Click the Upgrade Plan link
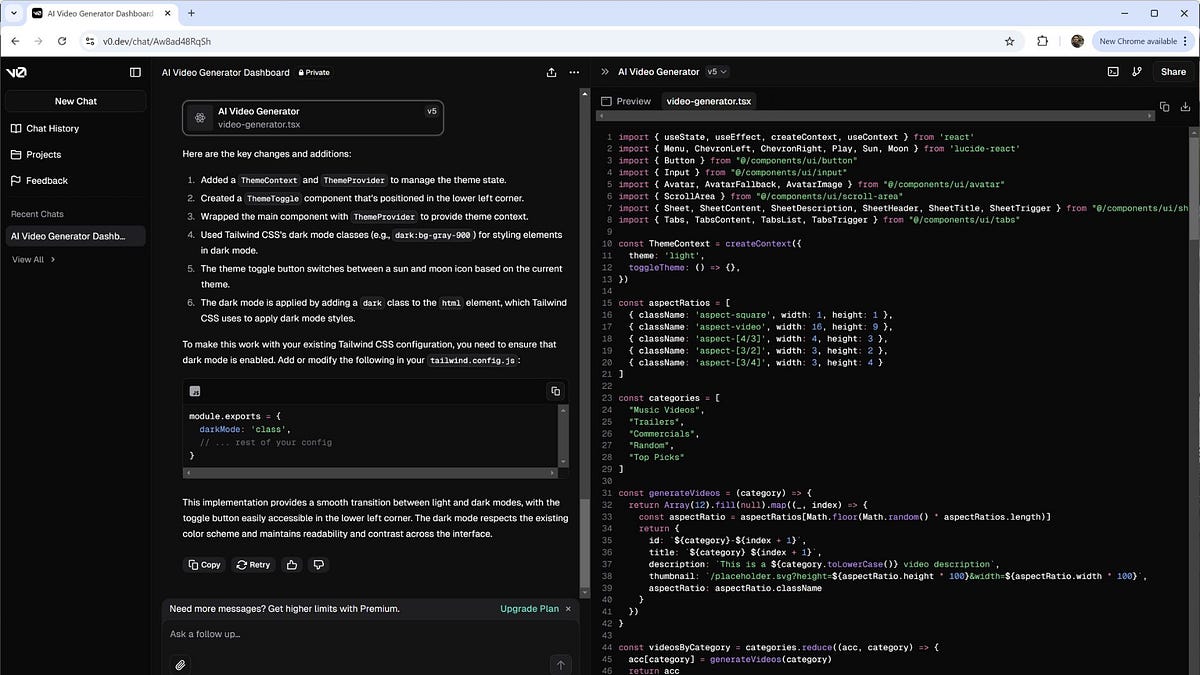 (529, 609)
